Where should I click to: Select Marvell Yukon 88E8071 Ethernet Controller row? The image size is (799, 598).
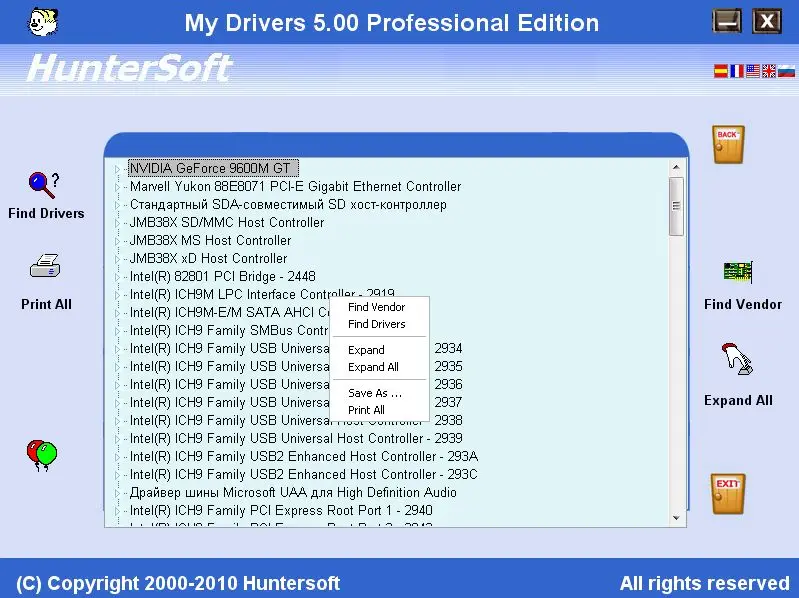click(x=295, y=186)
